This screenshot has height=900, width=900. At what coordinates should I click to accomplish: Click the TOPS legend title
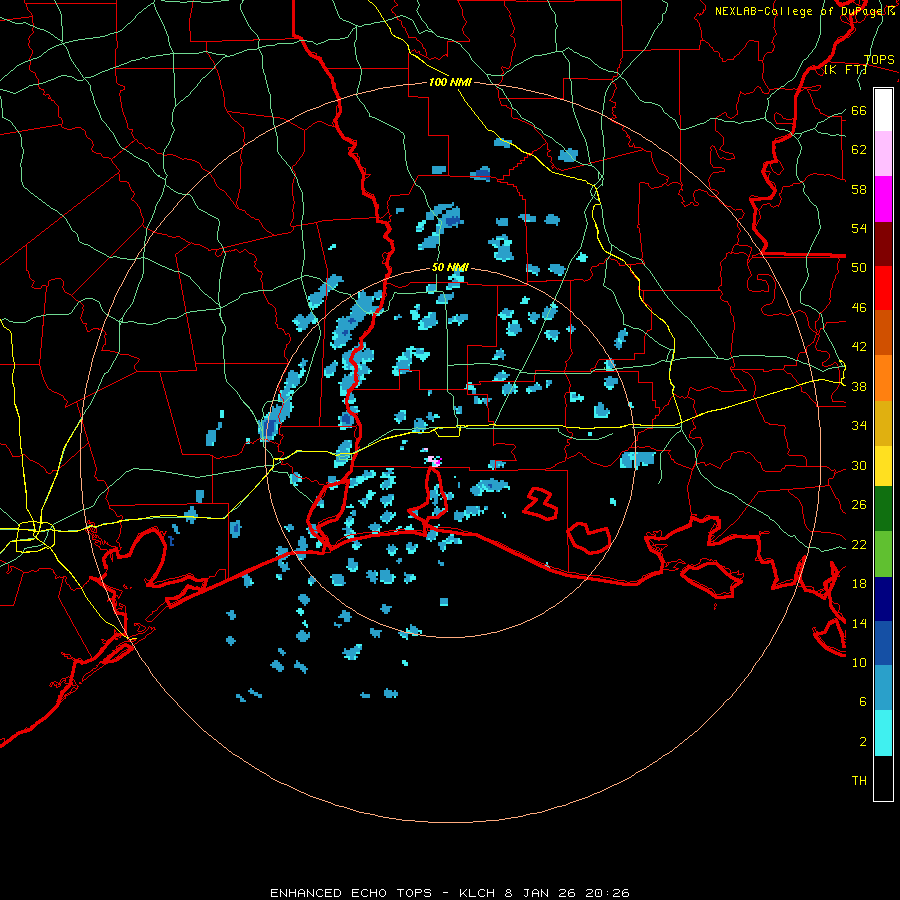click(x=879, y=59)
